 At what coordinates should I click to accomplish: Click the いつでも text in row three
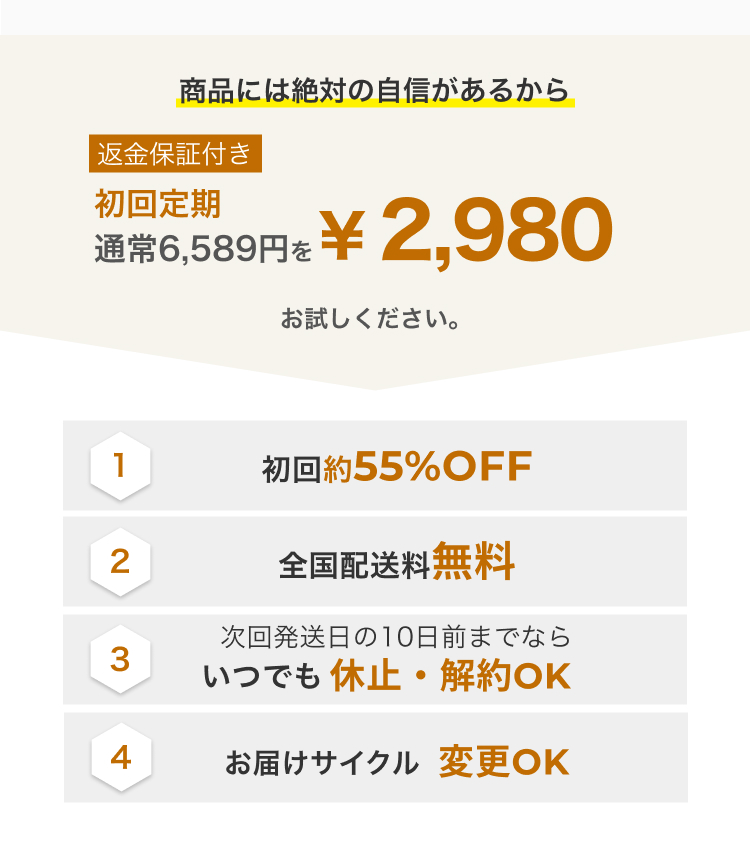pyautogui.click(x=262, y=676)
